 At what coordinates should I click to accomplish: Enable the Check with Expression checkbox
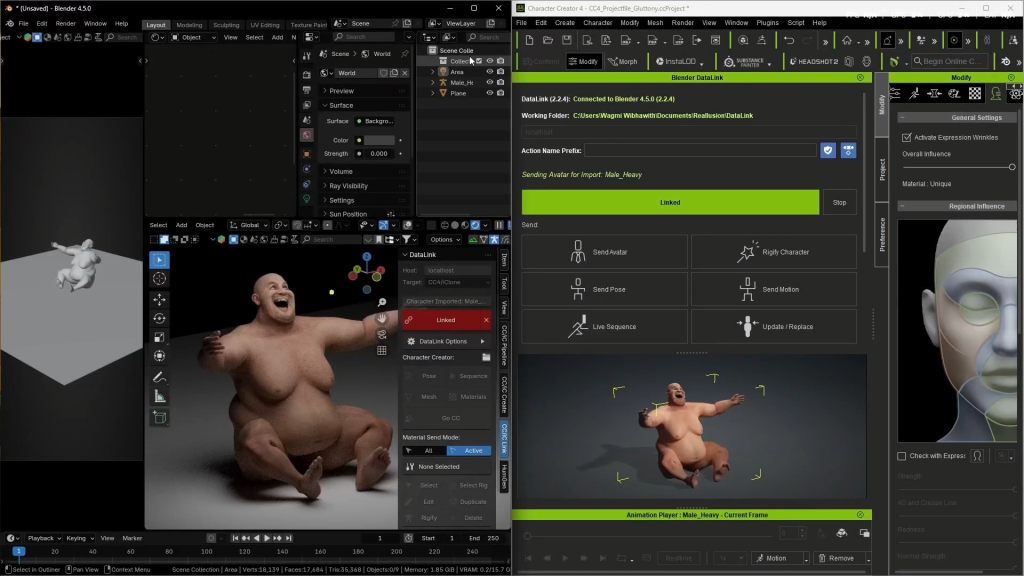point(903,456)
